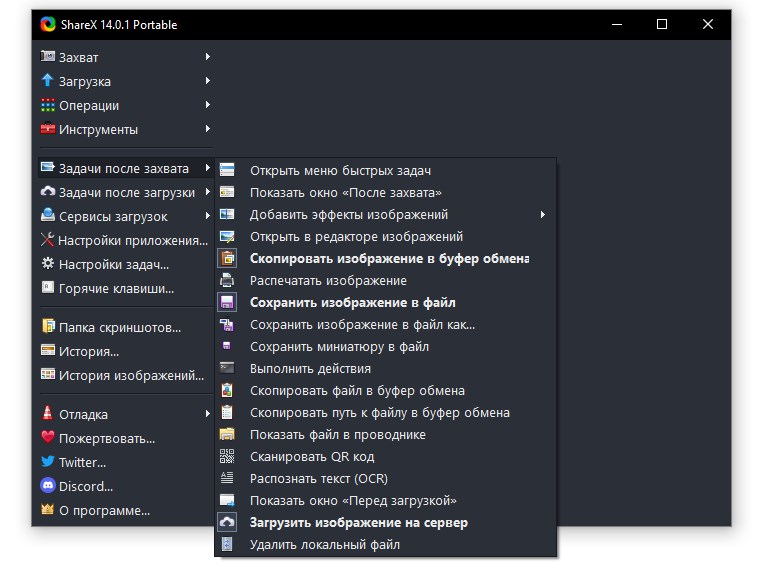Screen dimensions: 763x585
Task: Click the crown icon beside О программе
Action: 48,509
